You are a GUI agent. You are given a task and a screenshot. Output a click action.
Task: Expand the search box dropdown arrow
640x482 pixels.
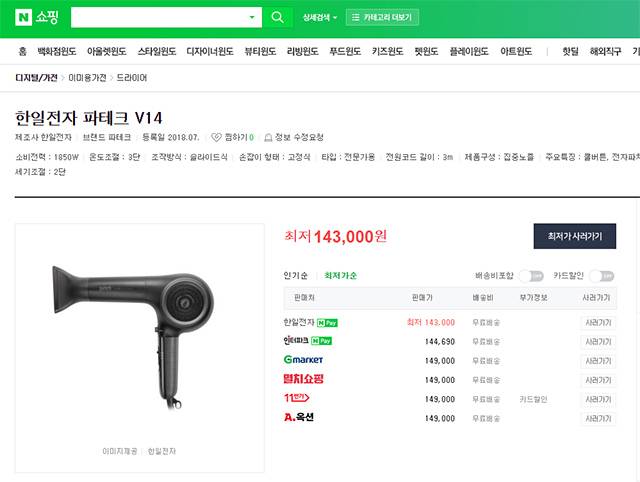[x=252, y=17]
